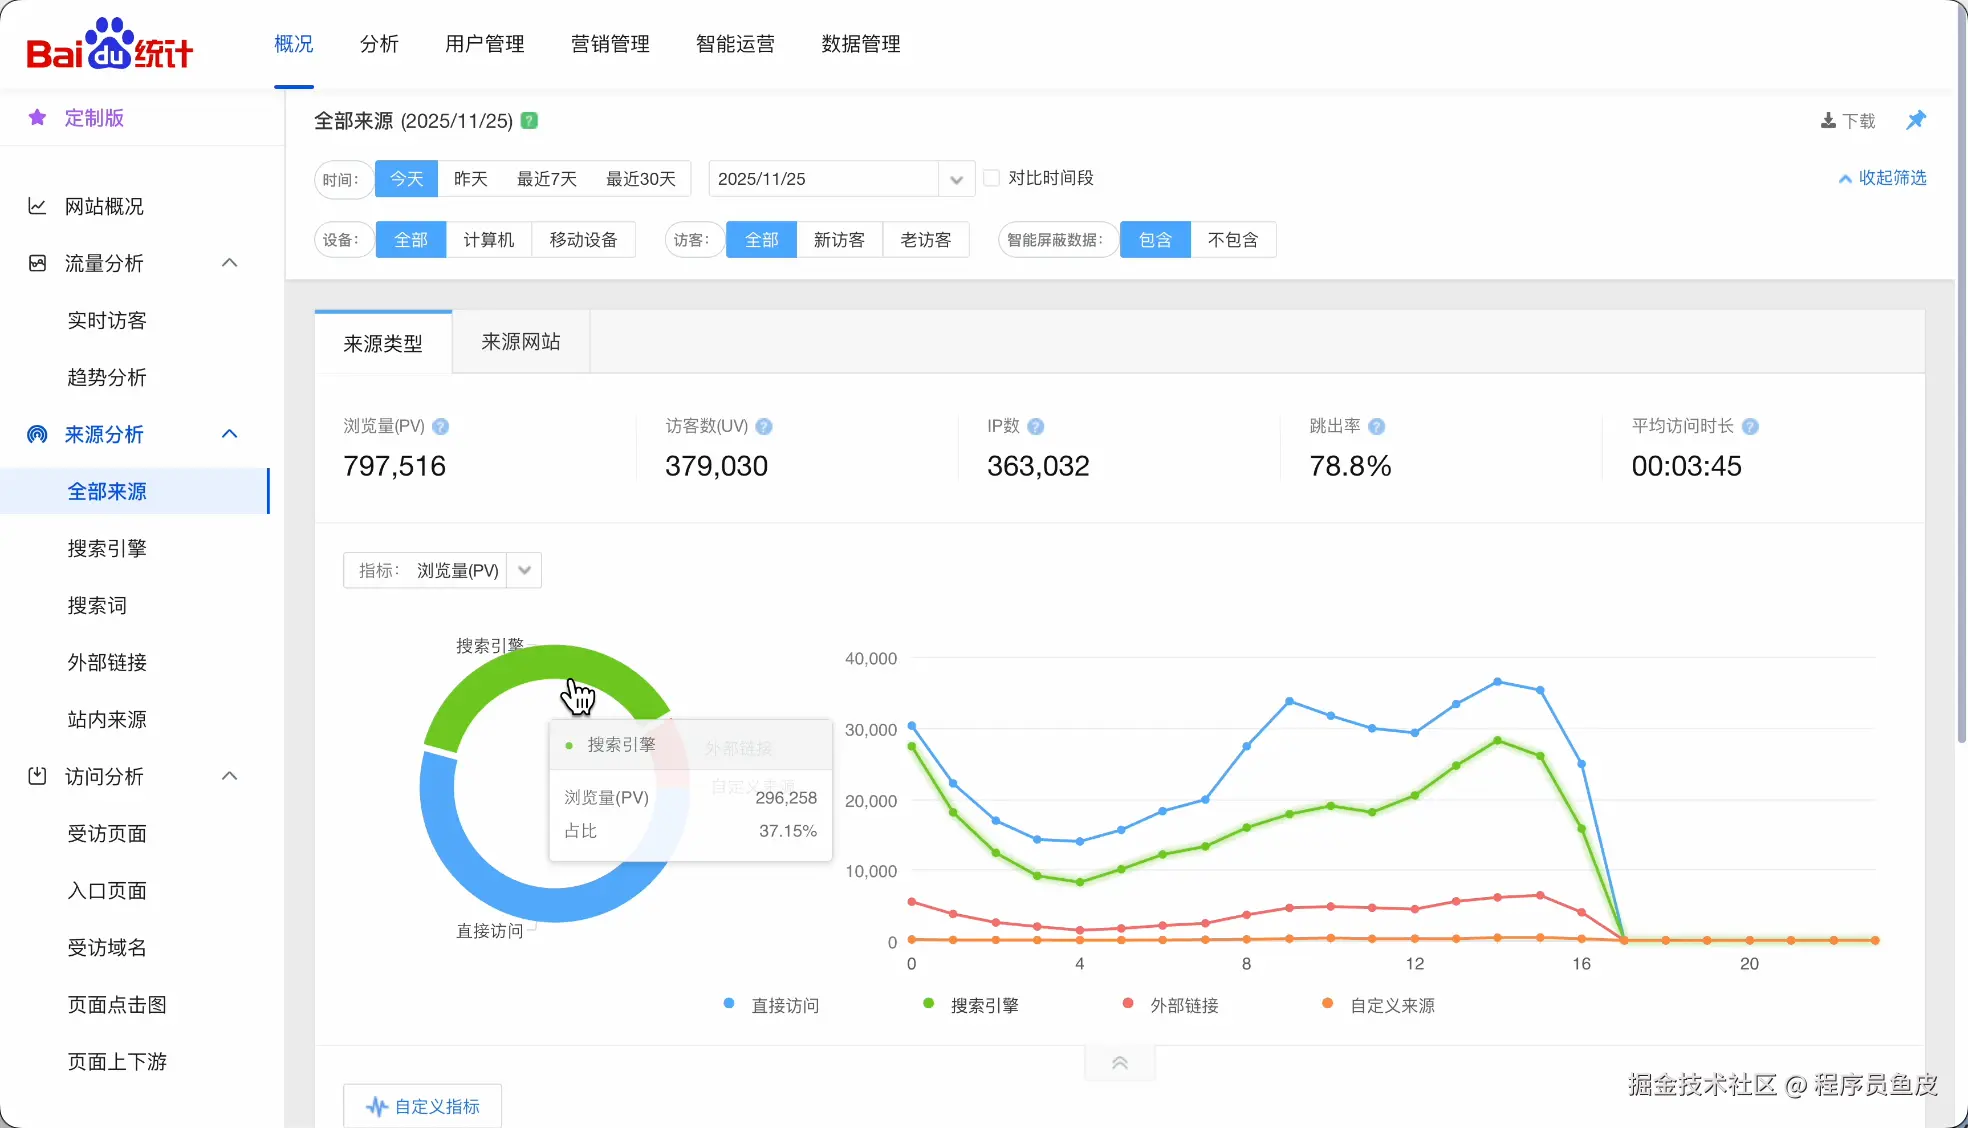The height and width of the screenshot is (1128, 1968).
Task: Open the 指标 浏览量(PV) dropdown
Action: [x=524, y=571]
